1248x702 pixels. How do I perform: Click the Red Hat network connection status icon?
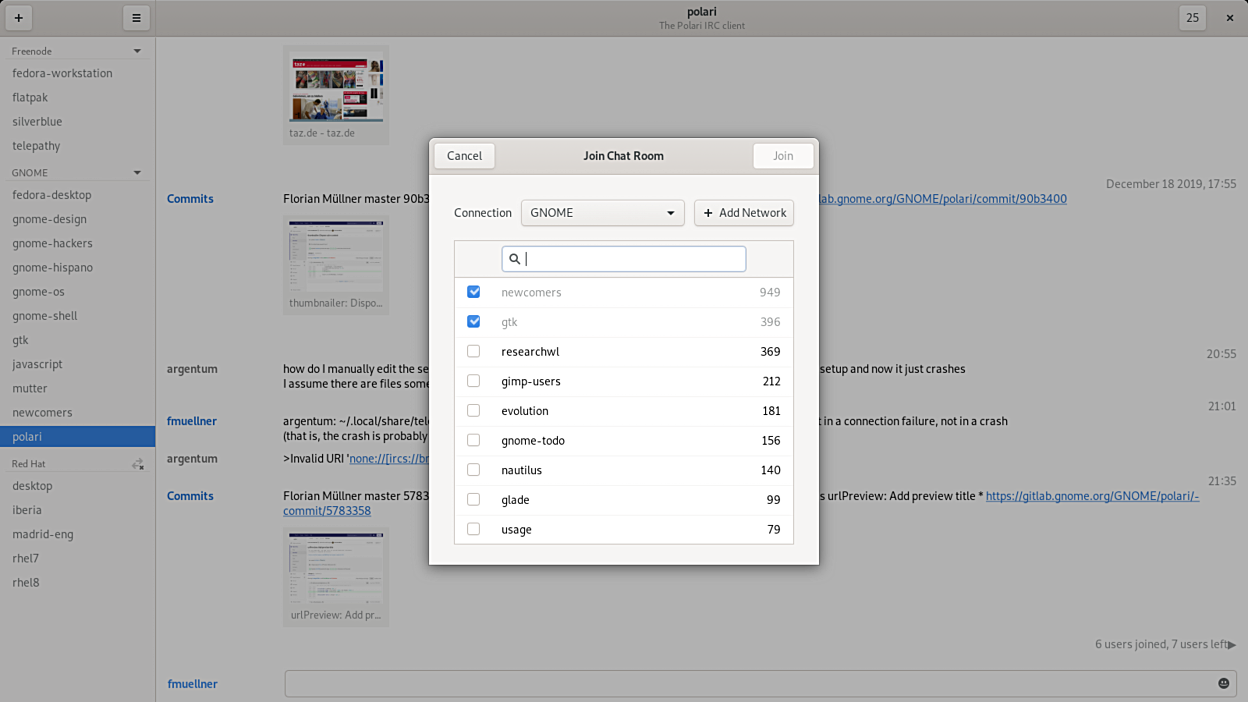coord(138,464)
